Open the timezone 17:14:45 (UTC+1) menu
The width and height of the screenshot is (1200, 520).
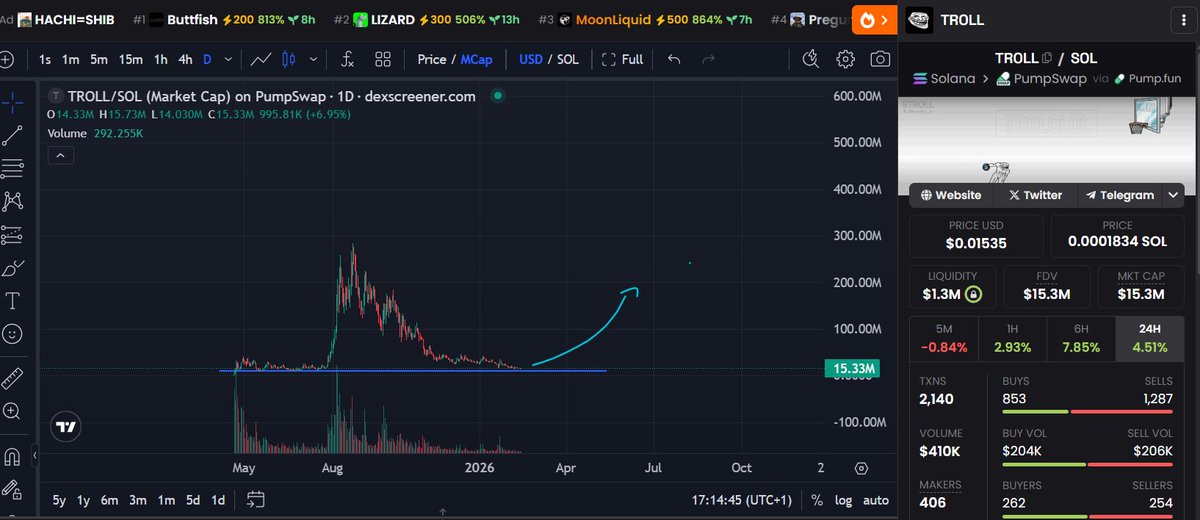point(741,499)
